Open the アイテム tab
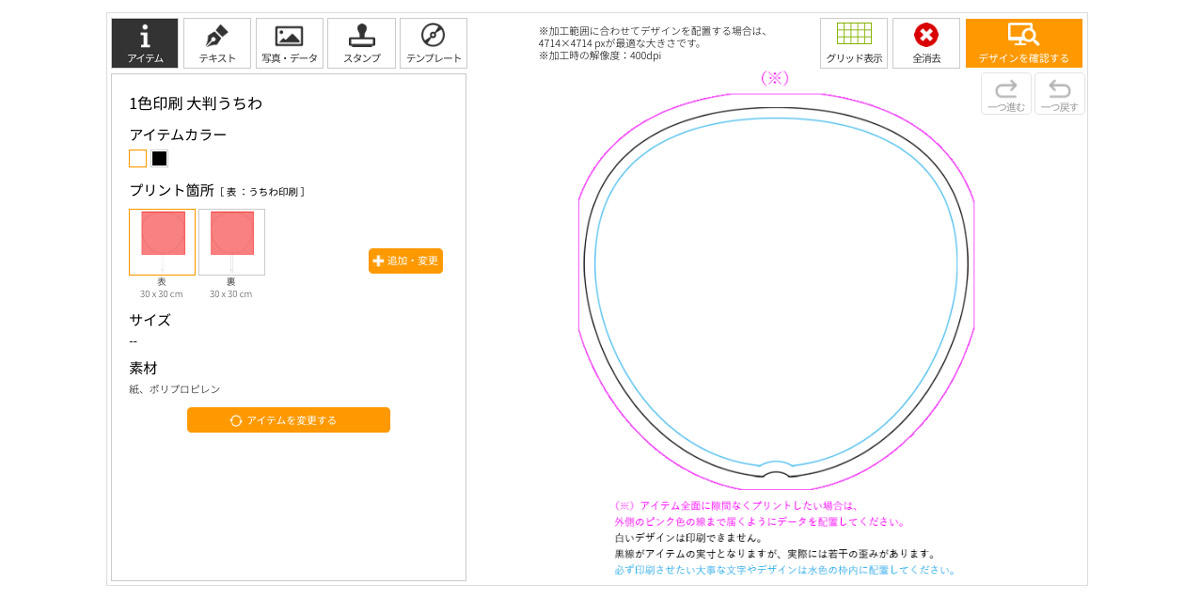Screen dimensions: 1200x600 [x=145, y=43]
